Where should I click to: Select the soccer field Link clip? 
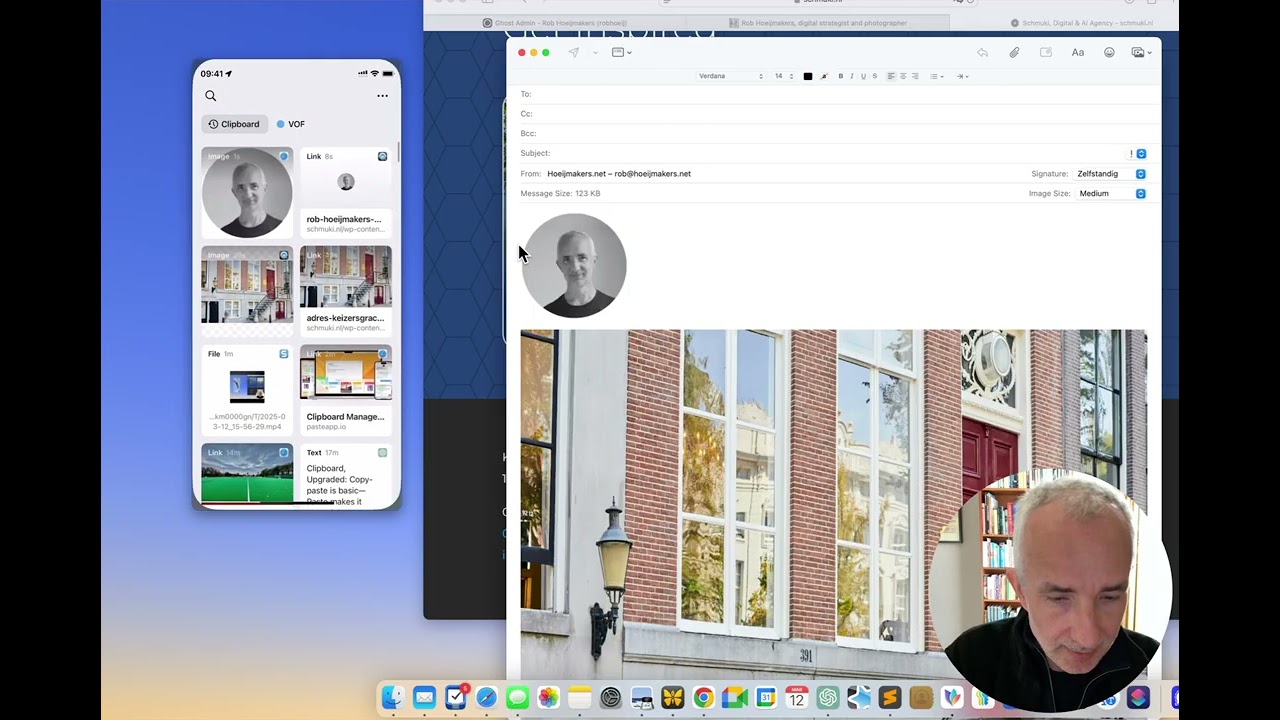[247, 475]
